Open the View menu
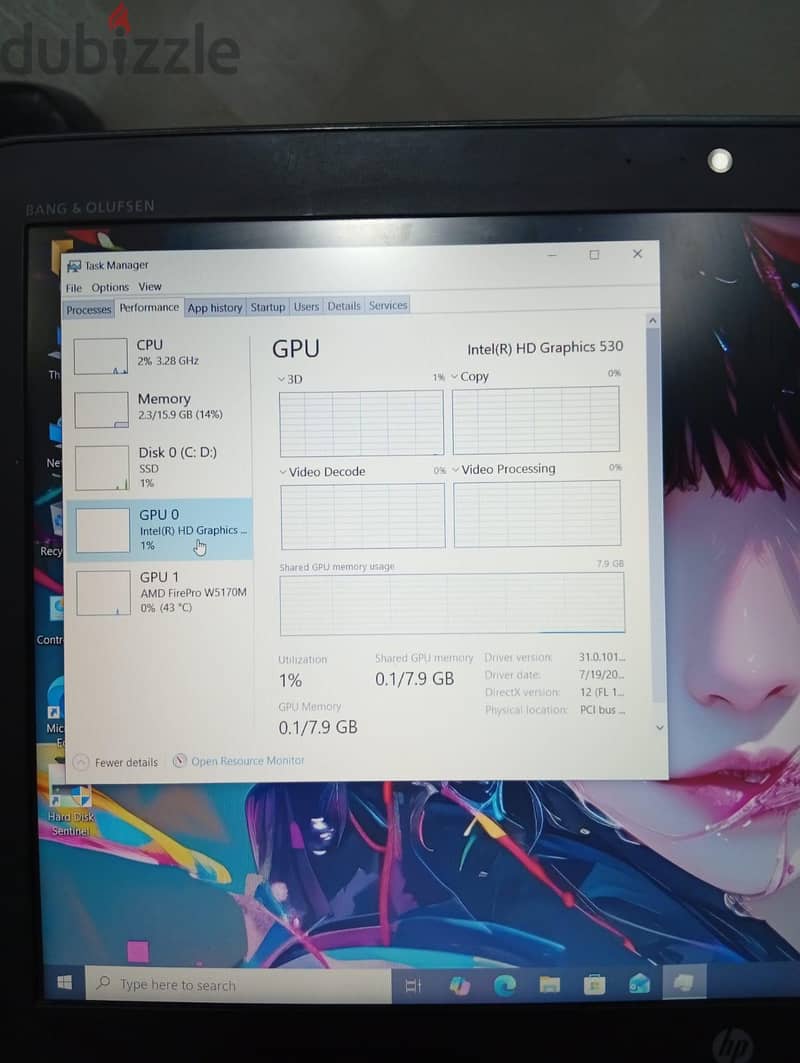 [x=150, y=286]
